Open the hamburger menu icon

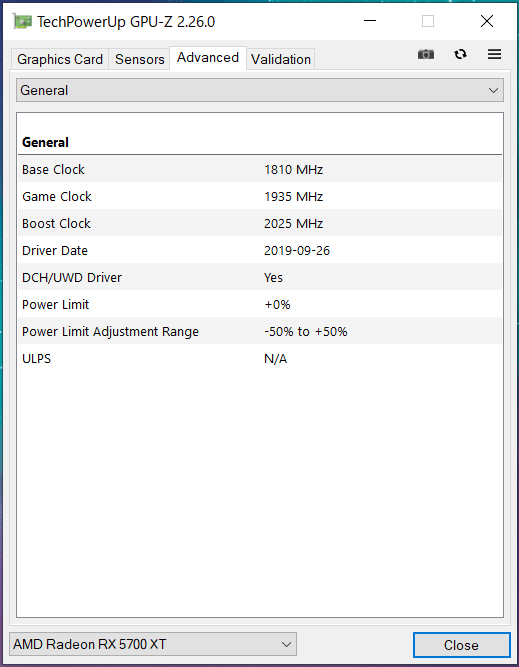click(x=494, y=54)
